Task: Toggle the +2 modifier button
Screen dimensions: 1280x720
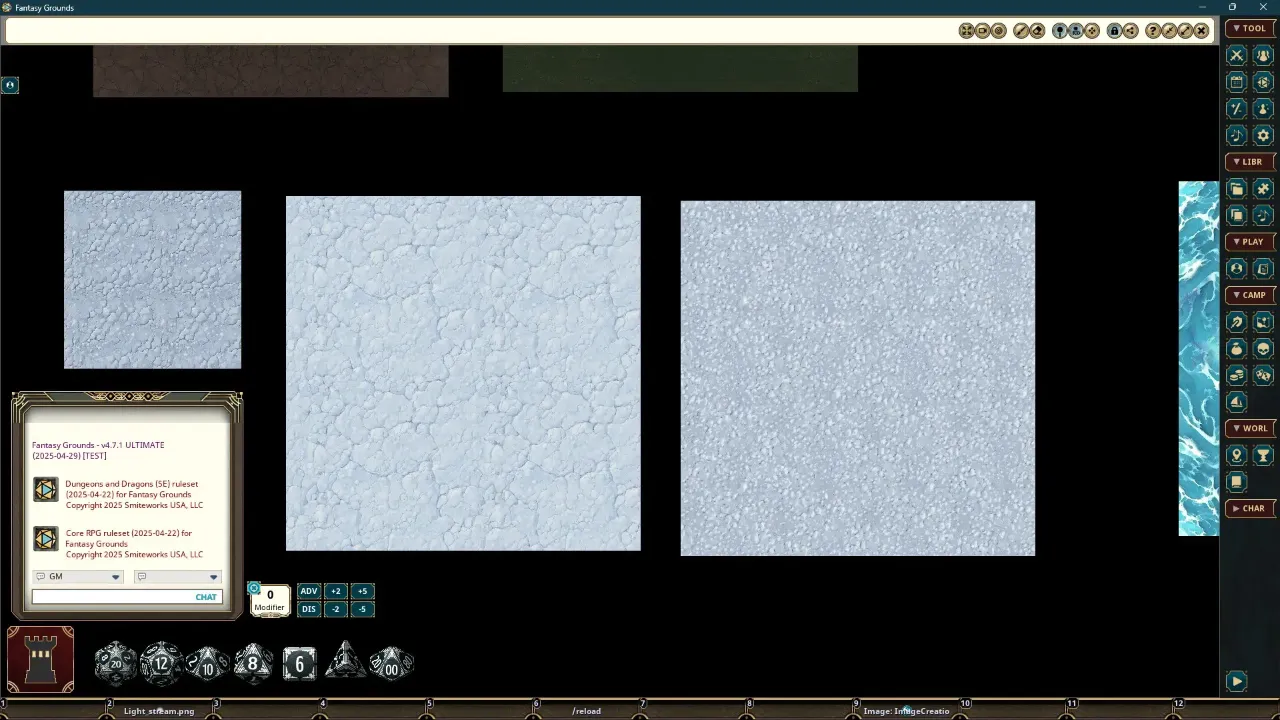Action: point(336,591)
